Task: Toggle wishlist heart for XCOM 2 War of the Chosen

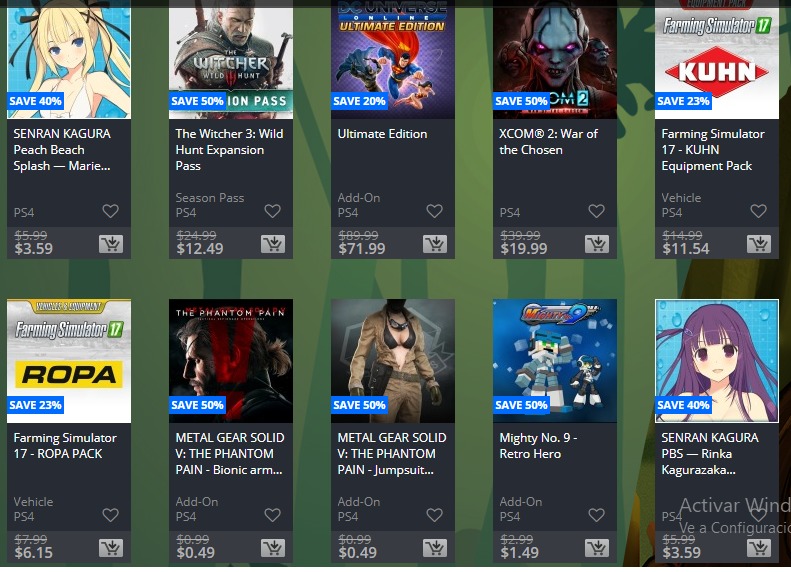Action: (x=596, y=211)
